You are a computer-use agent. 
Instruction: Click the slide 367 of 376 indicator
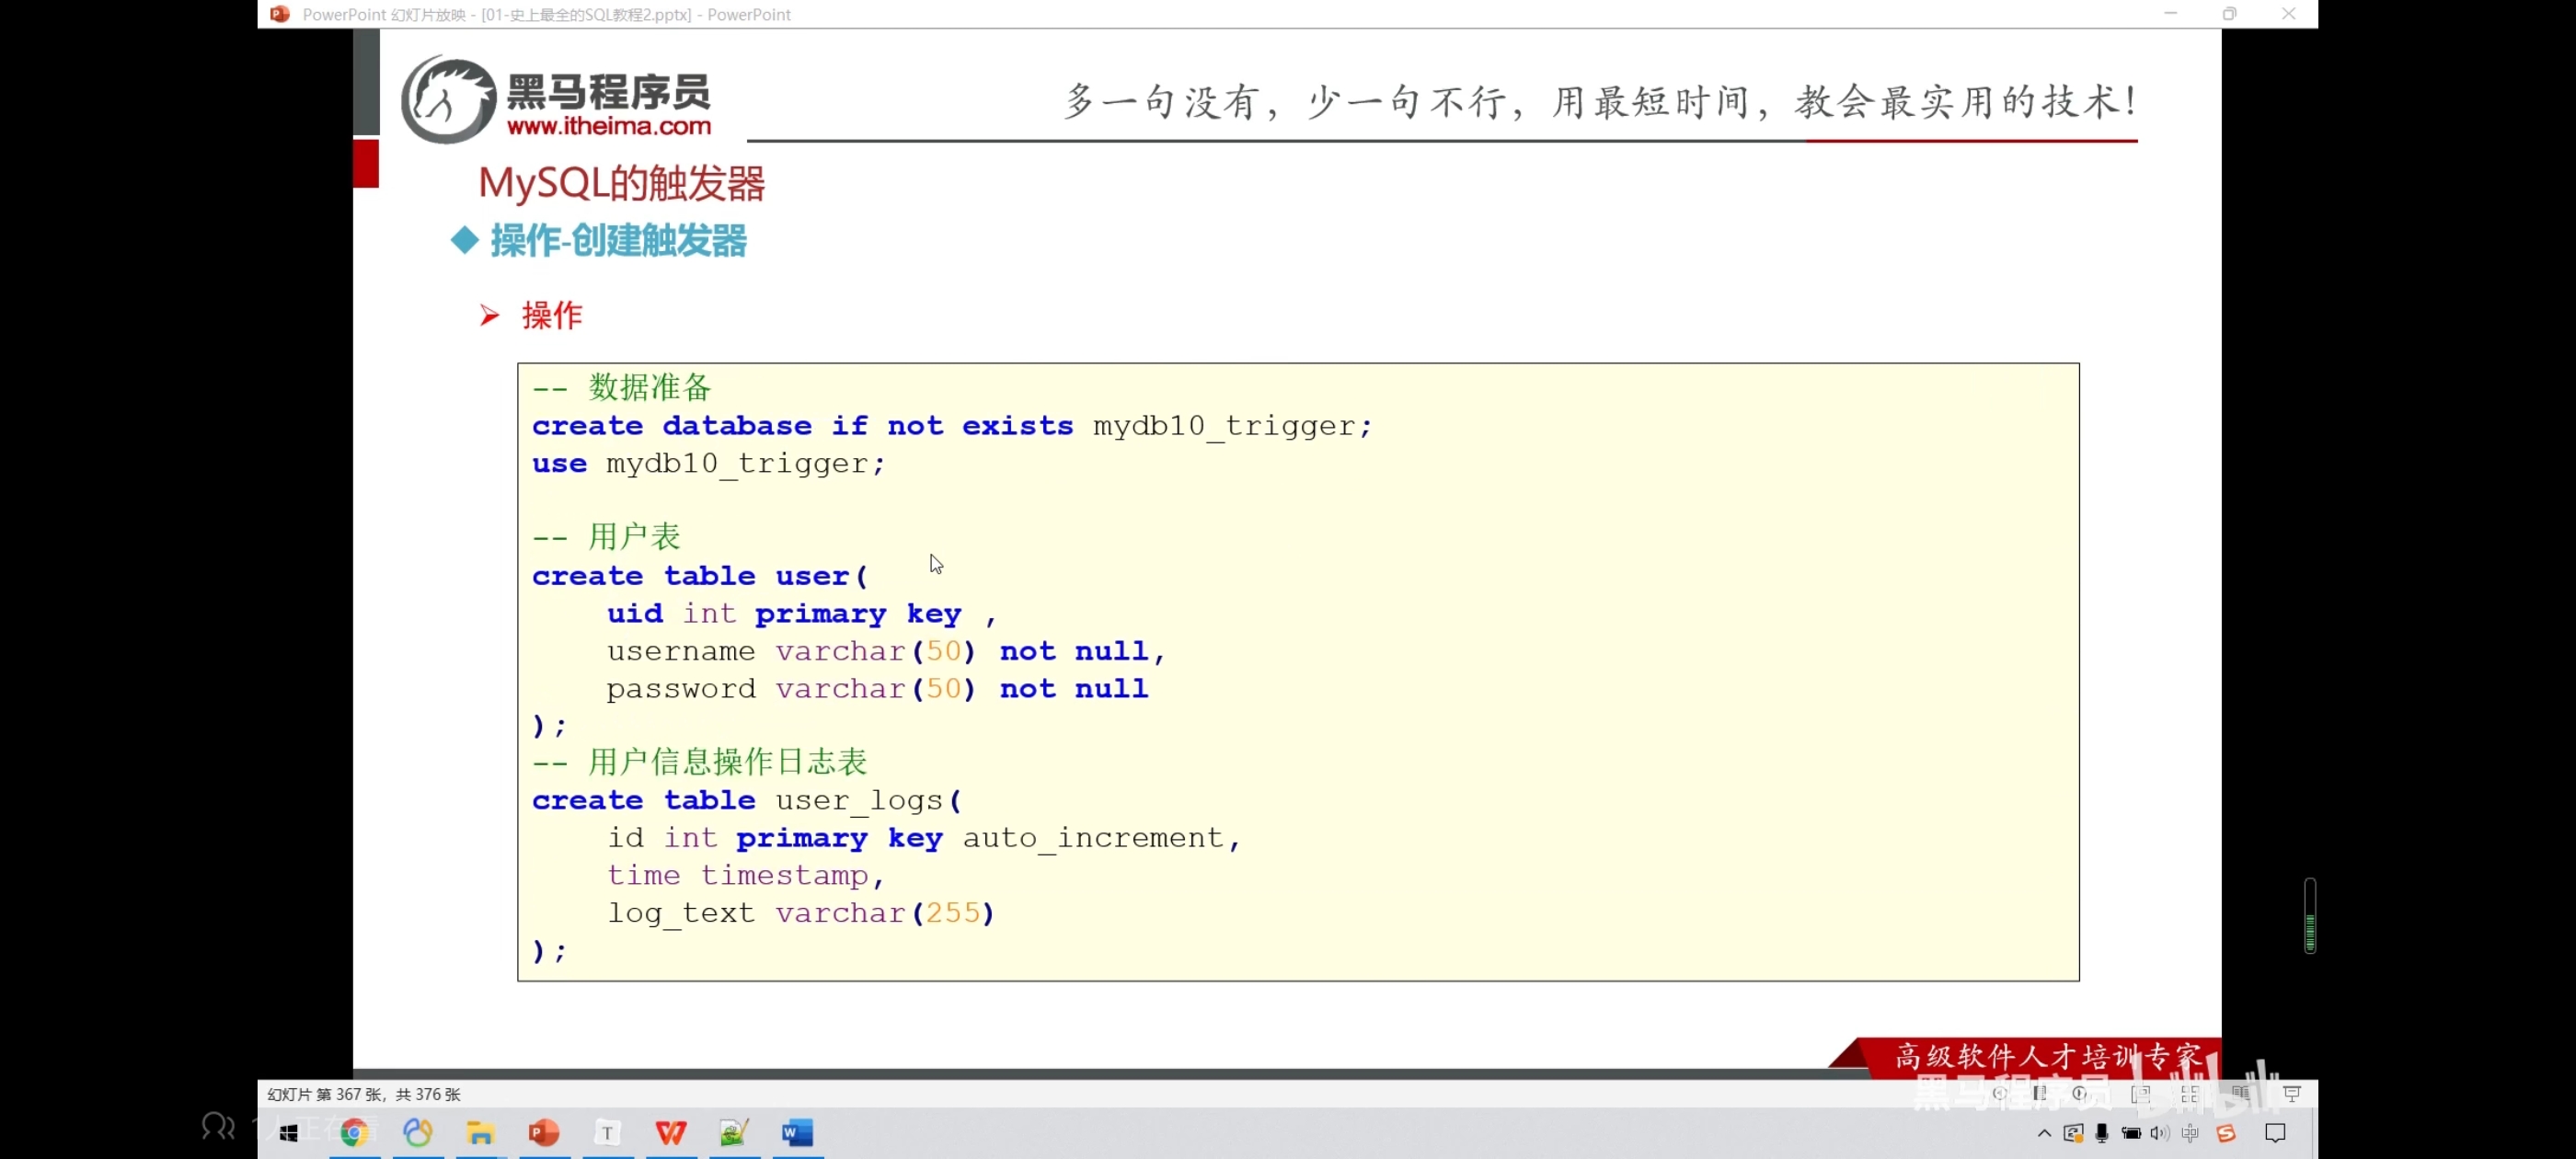[364, 1094]
